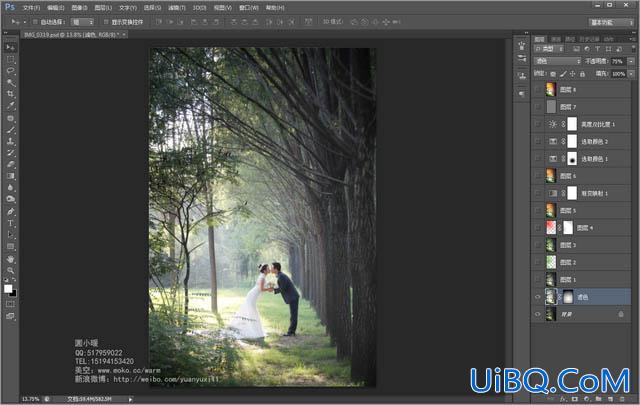Viewport: 640px width, 405px height.
Task: Select the Pen tool
Action: 11,211
